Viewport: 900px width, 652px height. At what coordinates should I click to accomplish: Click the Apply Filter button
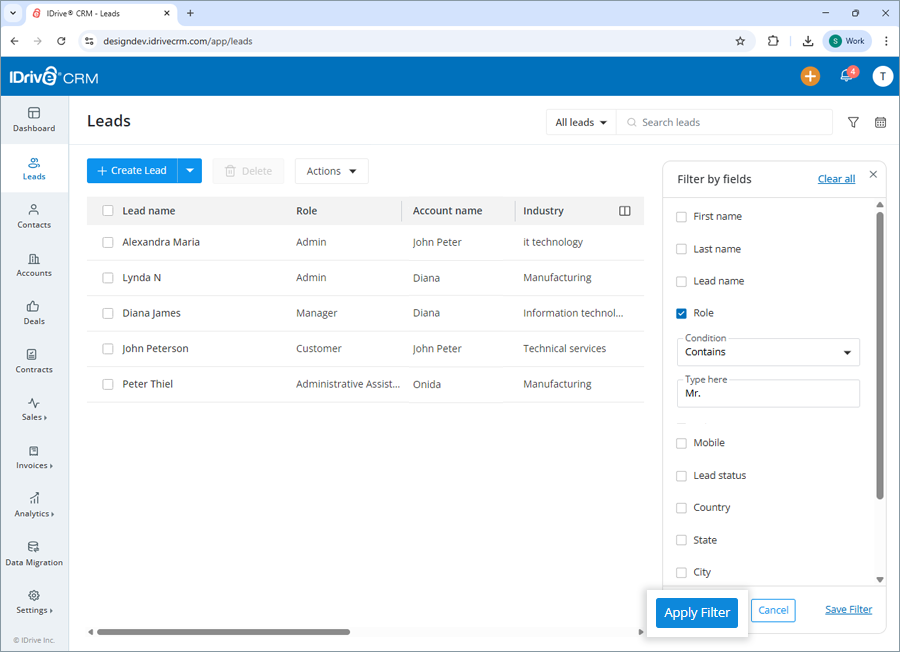pyautogui.click(x=697, y=613)
